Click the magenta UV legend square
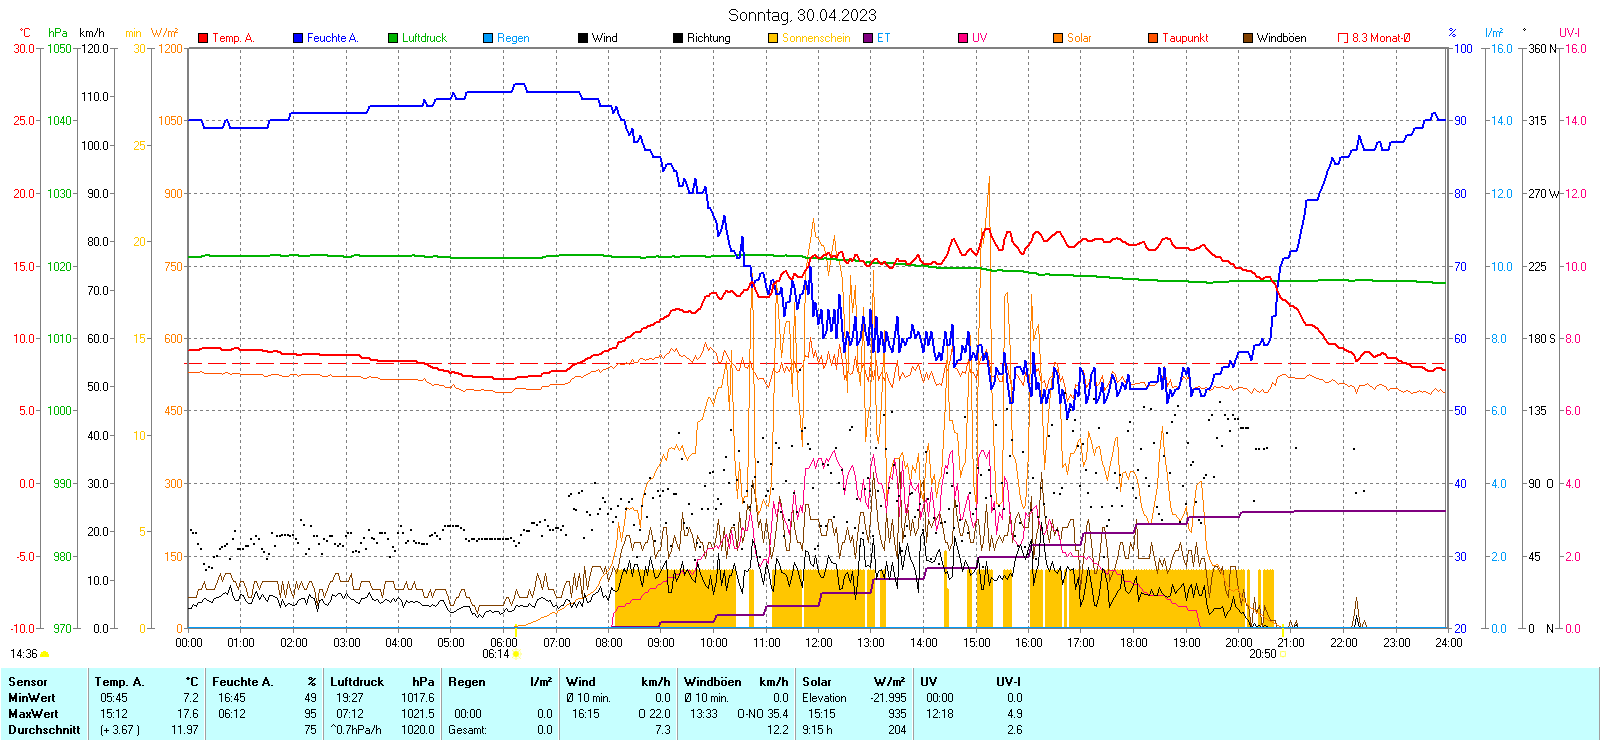Screen dimensions: 1600x740 click(x=963, y=38)
